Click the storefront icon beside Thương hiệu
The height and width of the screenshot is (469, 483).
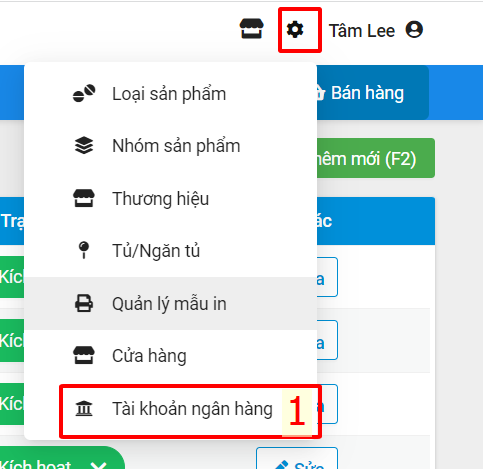pyautogui.click(x=84, y=198)
